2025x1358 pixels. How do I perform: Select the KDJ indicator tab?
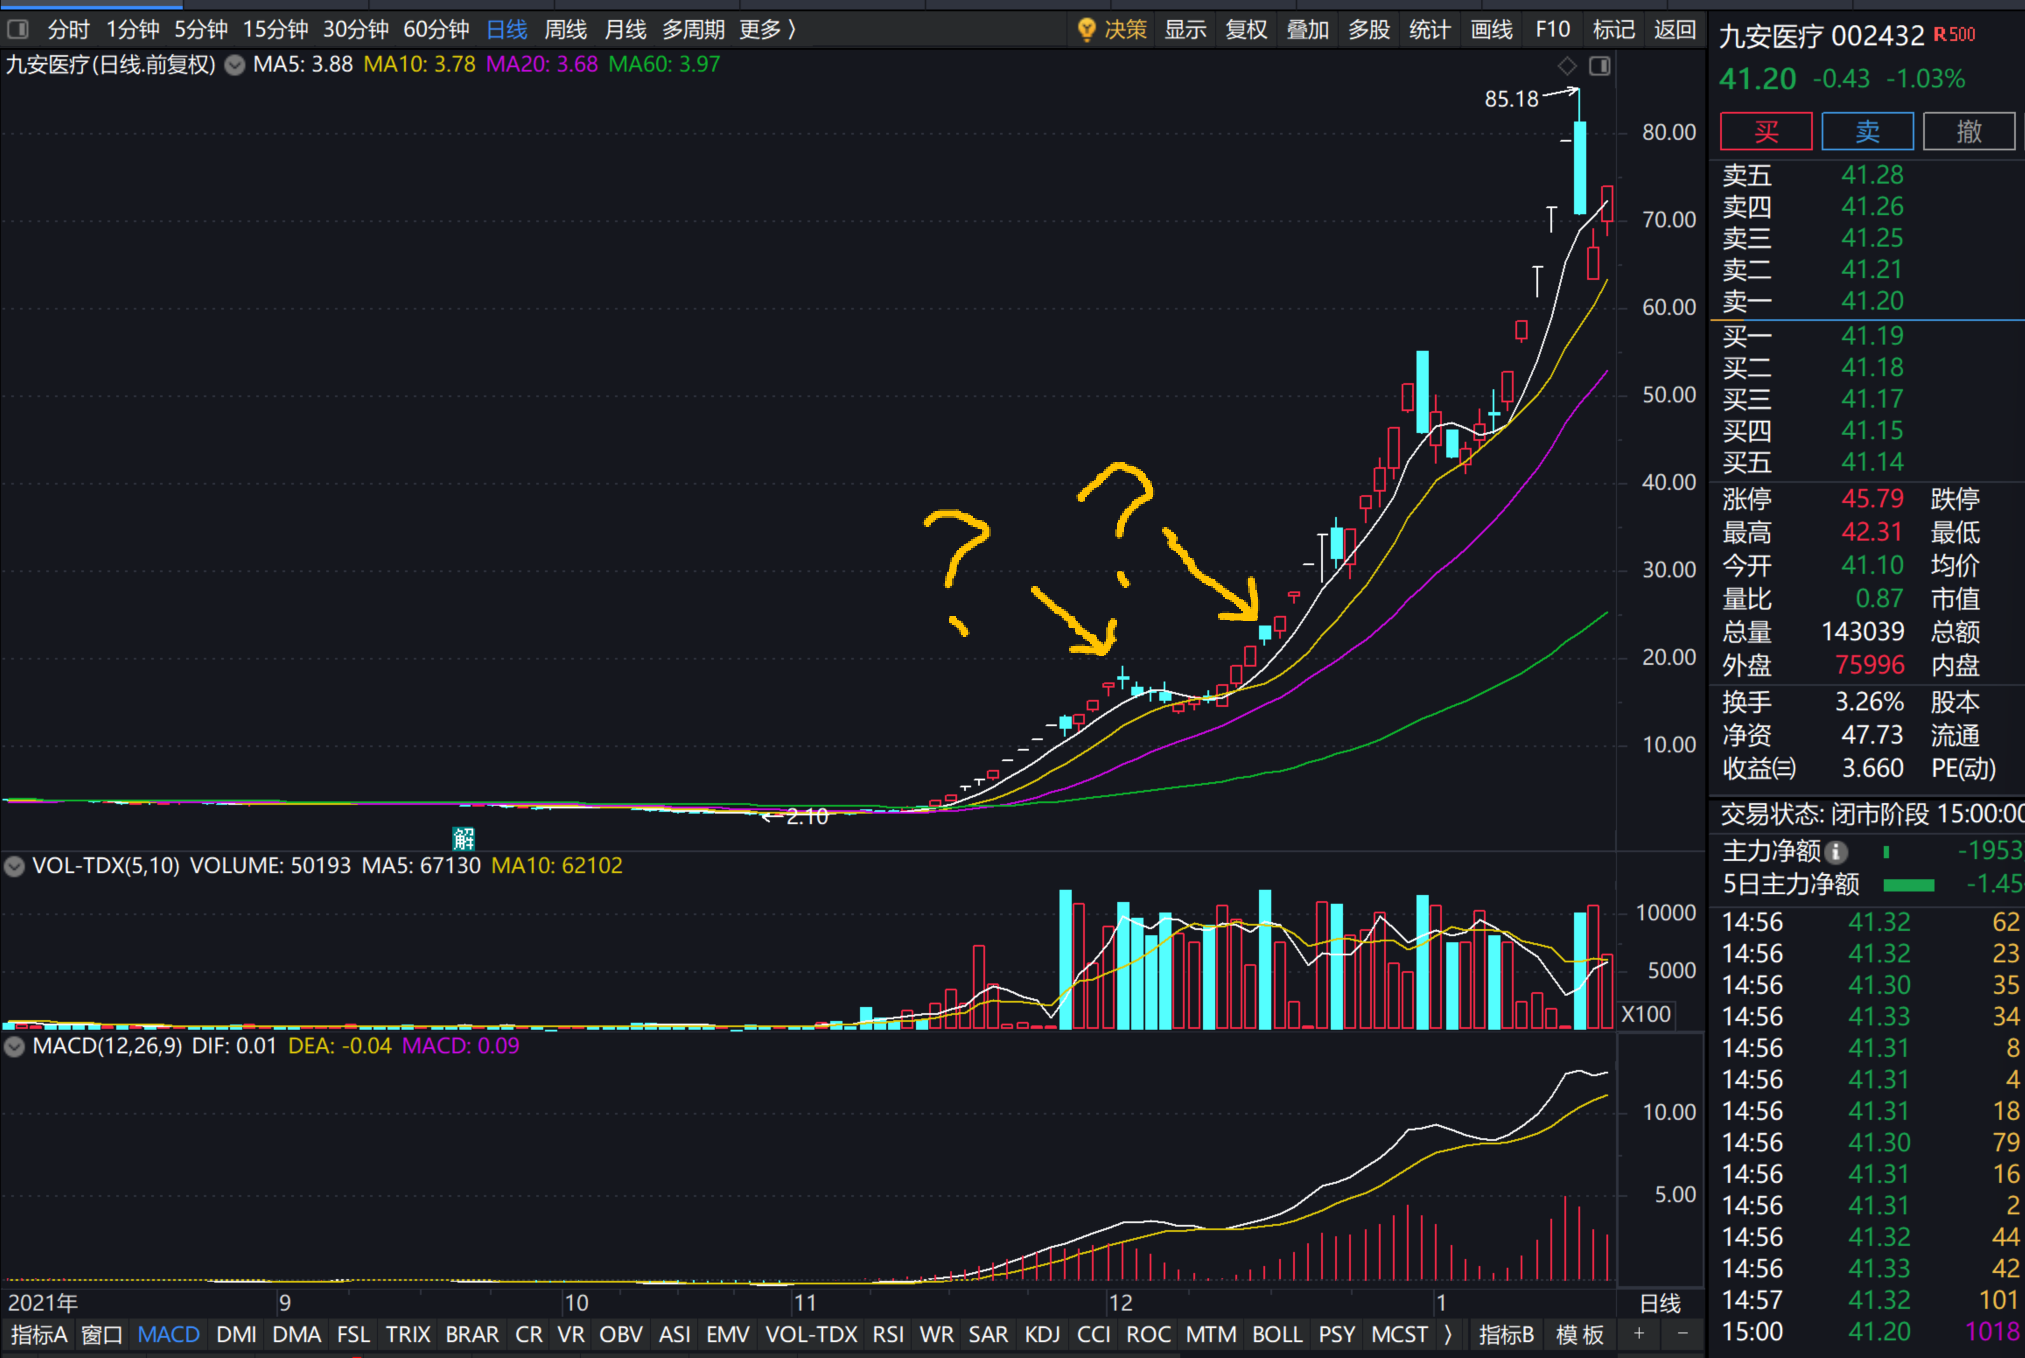coord(1042,1334)
